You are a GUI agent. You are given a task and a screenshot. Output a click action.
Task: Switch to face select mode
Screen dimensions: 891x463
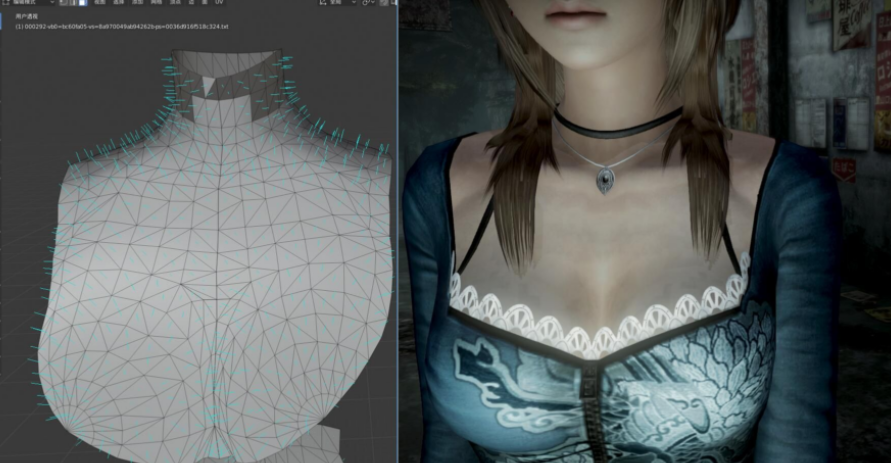click(x=82, y=2)
